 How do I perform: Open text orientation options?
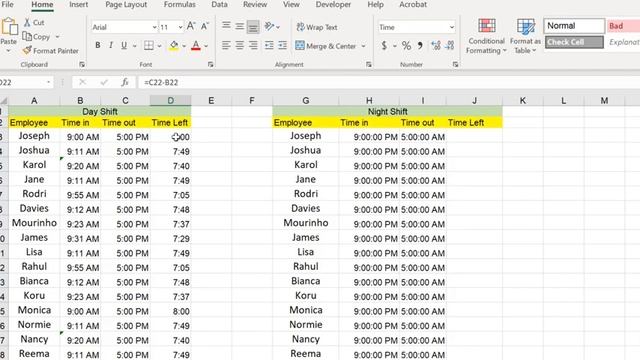click(x=272, y=27)
